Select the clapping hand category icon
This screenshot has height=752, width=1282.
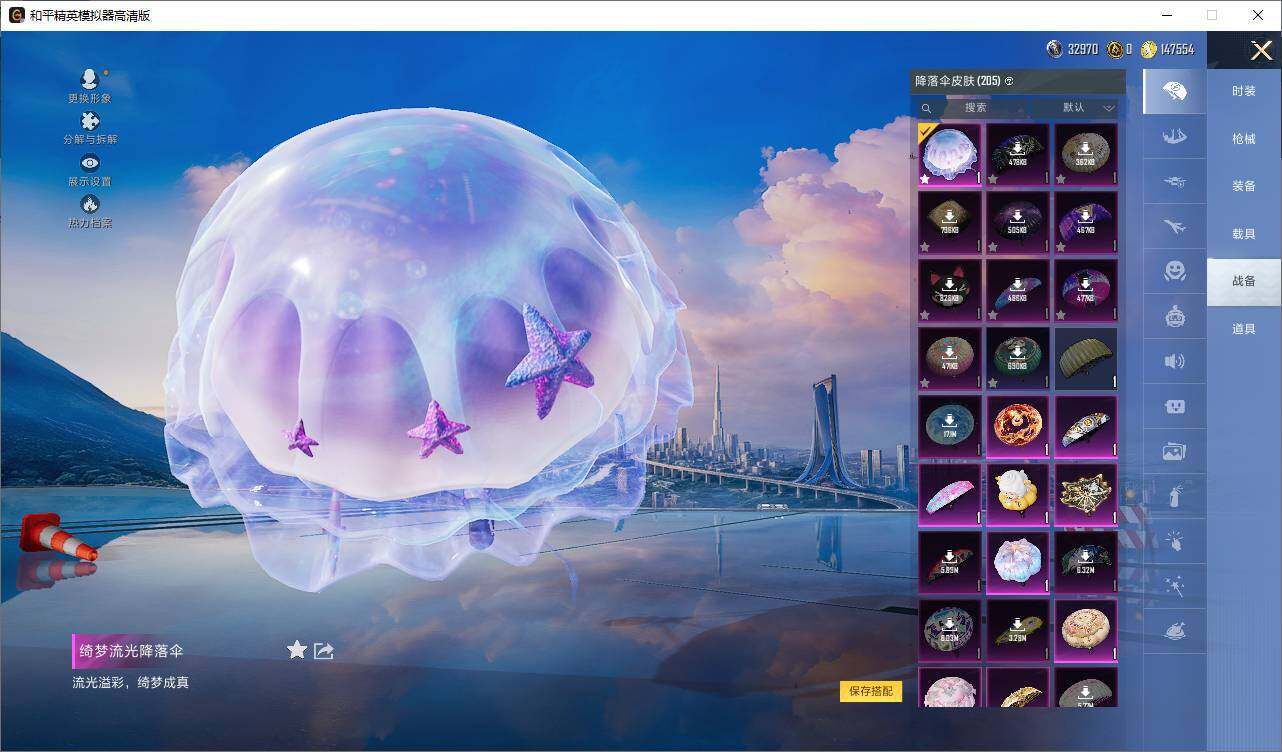pos(1175,541)
